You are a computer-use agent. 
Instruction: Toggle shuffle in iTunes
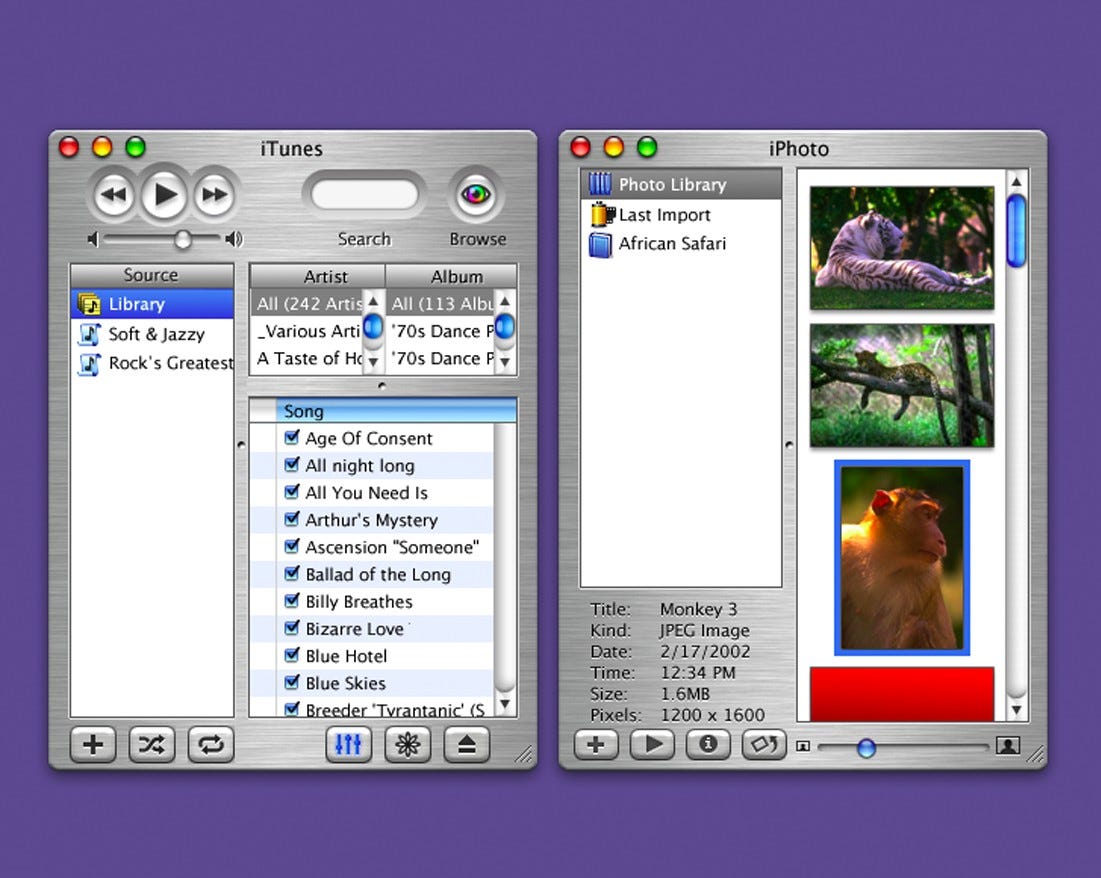click(x=152, y=745)
